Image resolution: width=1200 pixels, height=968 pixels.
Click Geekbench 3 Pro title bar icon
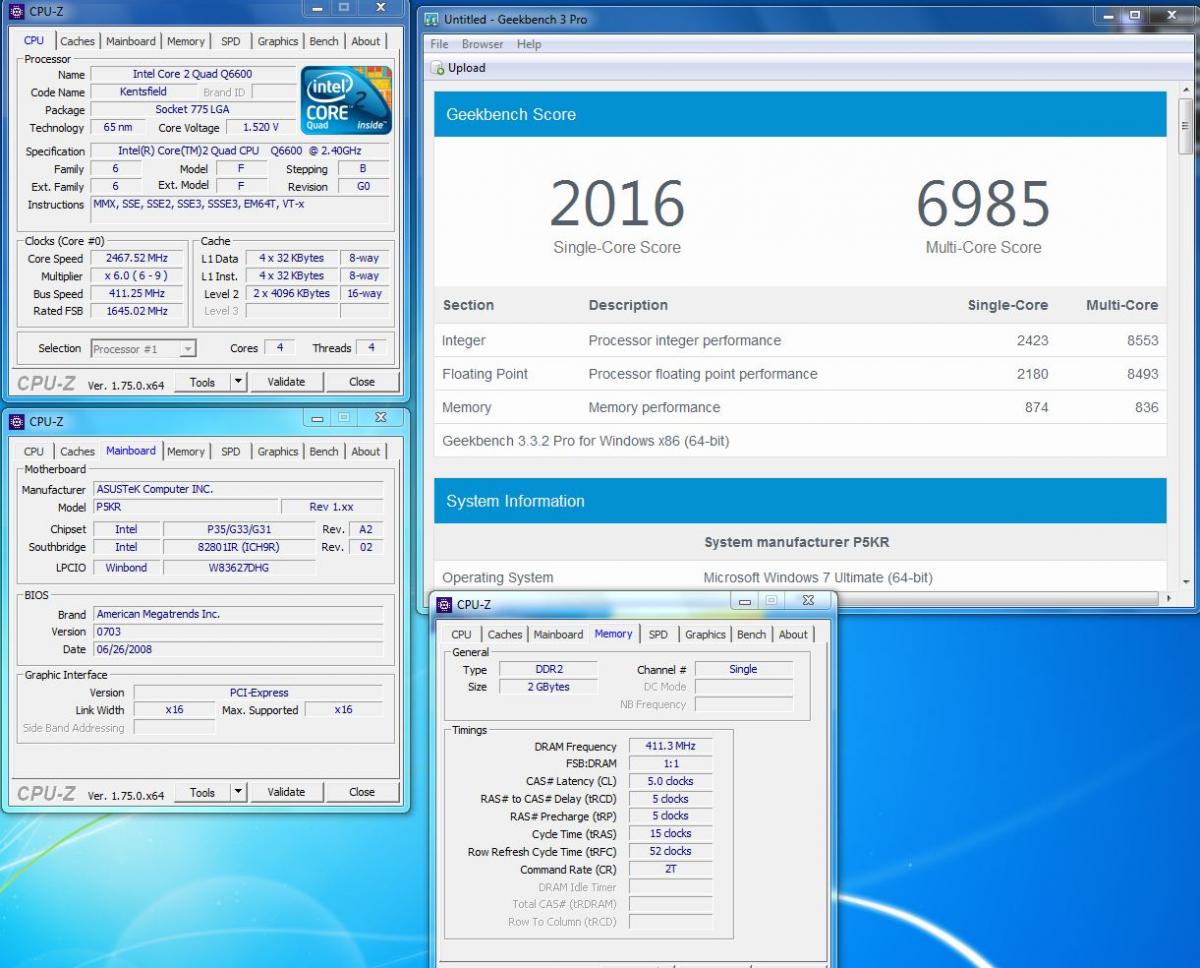point(431,19)
